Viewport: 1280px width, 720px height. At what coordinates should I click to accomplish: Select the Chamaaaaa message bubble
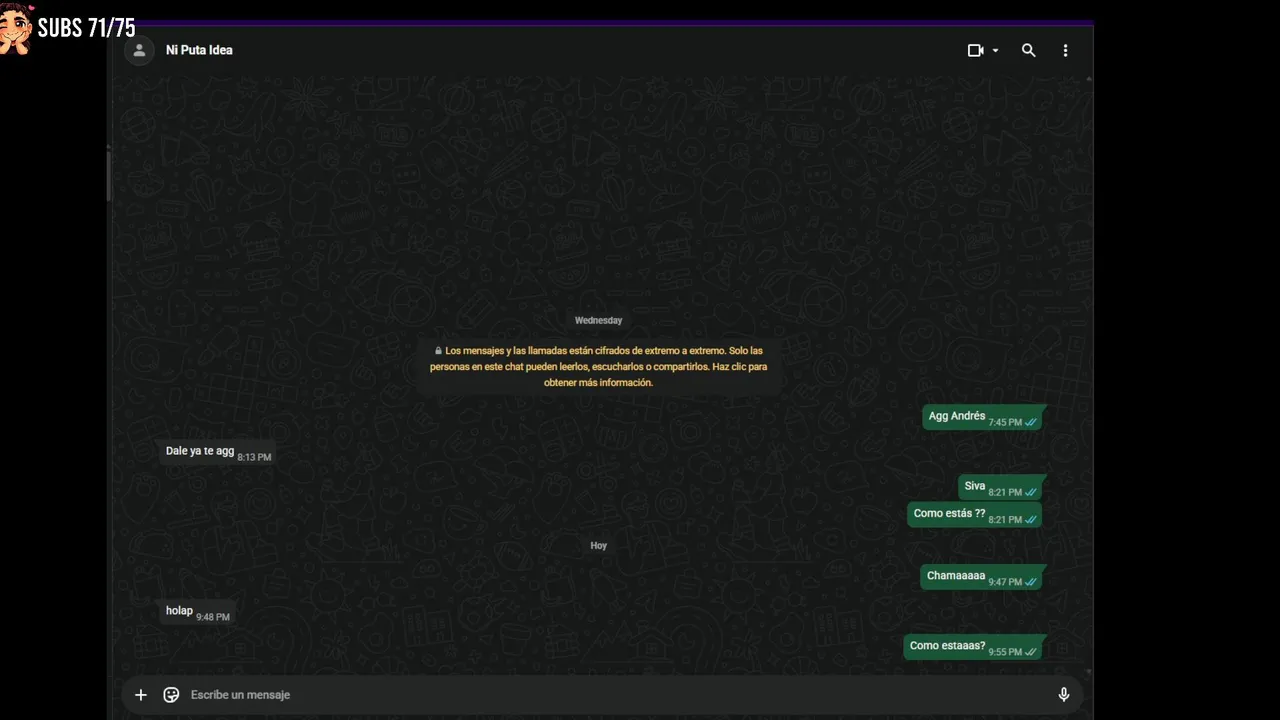click(982, 578)
